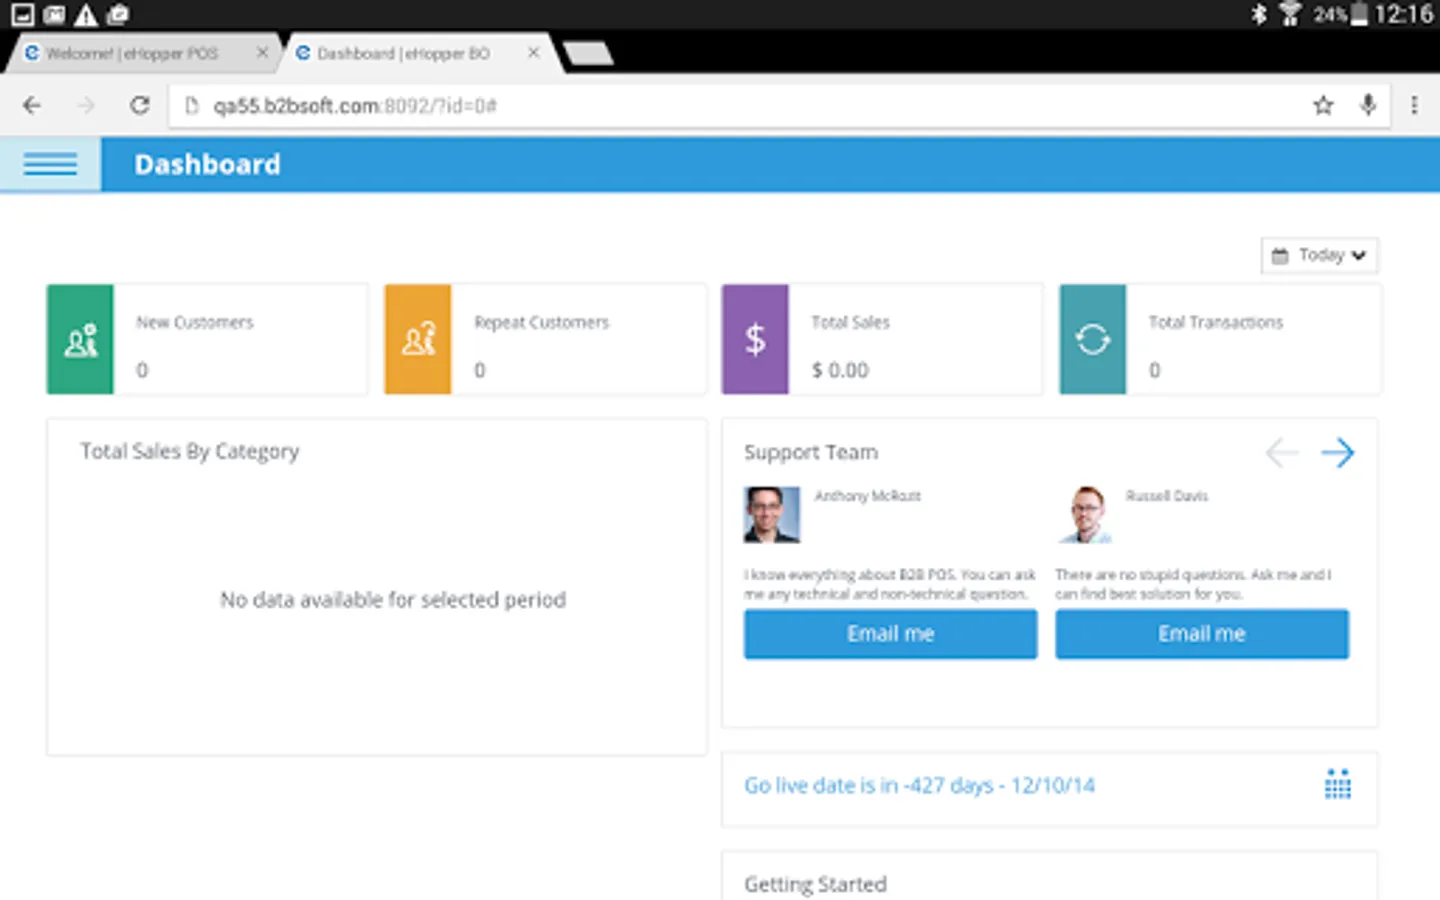The image size is (1440, 900).
Task: Click the teal Total Transactions refresh icon
Action: [x=1092, y=339]
